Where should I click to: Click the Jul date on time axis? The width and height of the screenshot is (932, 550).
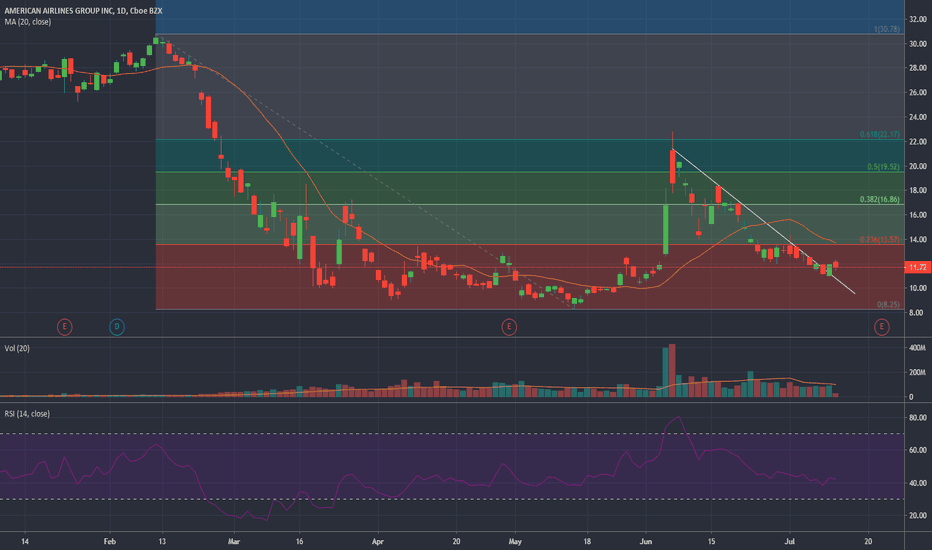click(x=790, y=542)
